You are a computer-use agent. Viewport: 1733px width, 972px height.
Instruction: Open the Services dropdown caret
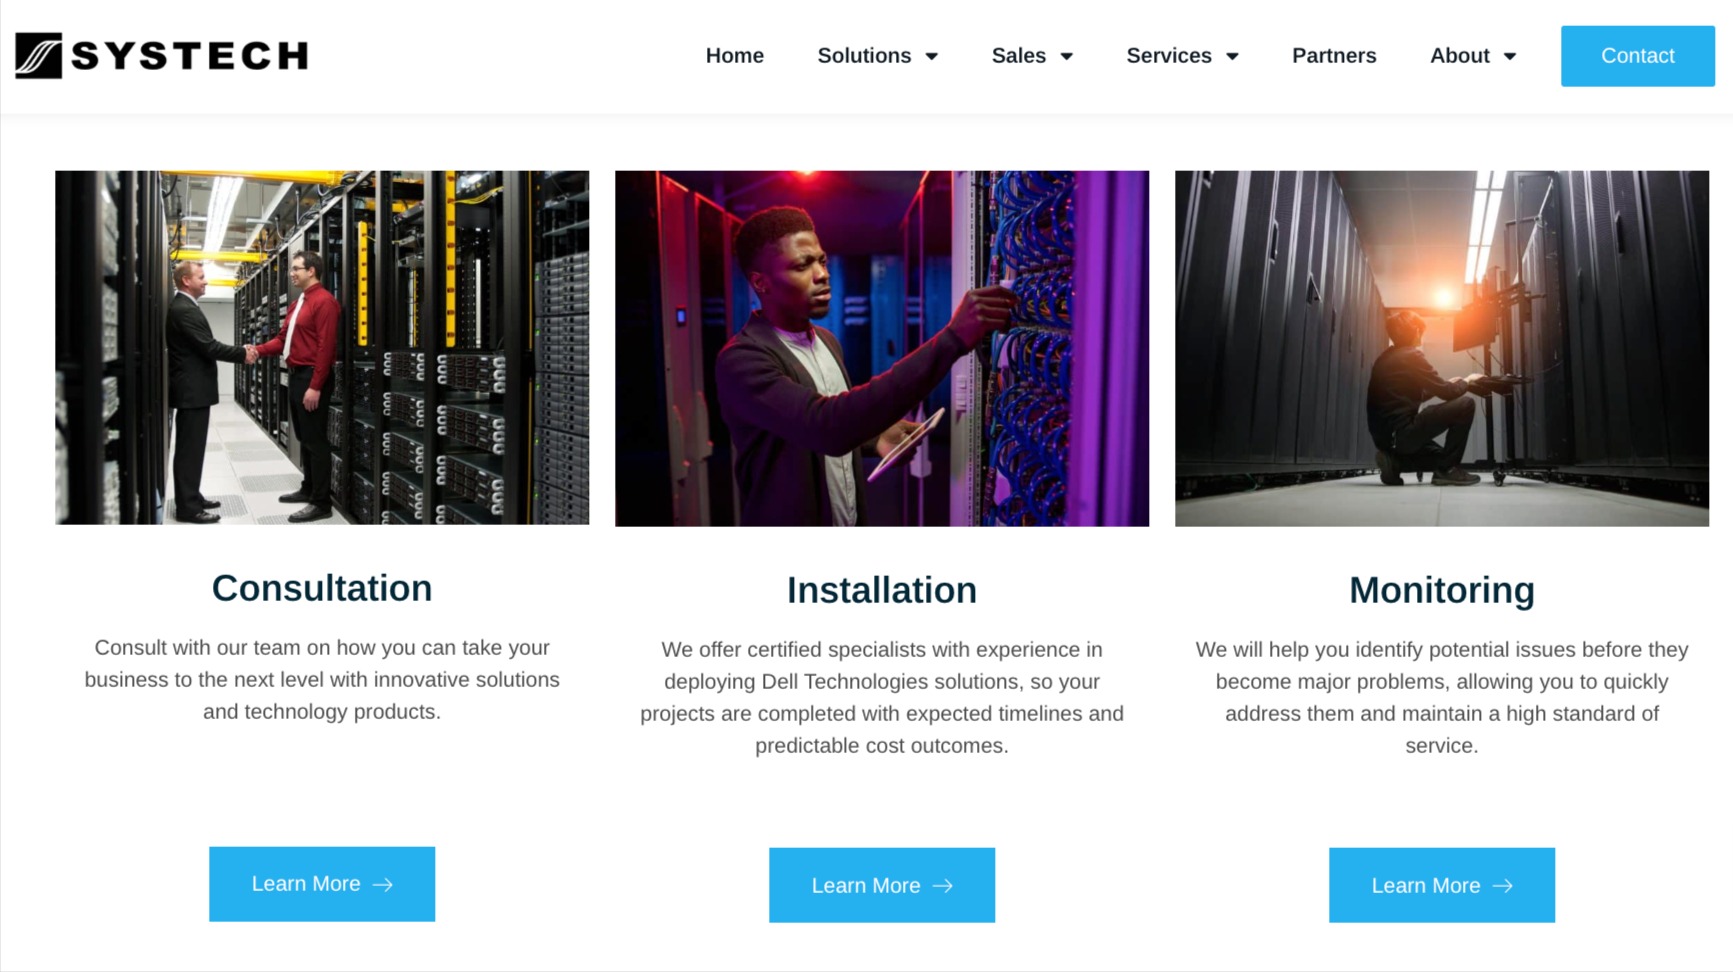(x=1233, y=57)
